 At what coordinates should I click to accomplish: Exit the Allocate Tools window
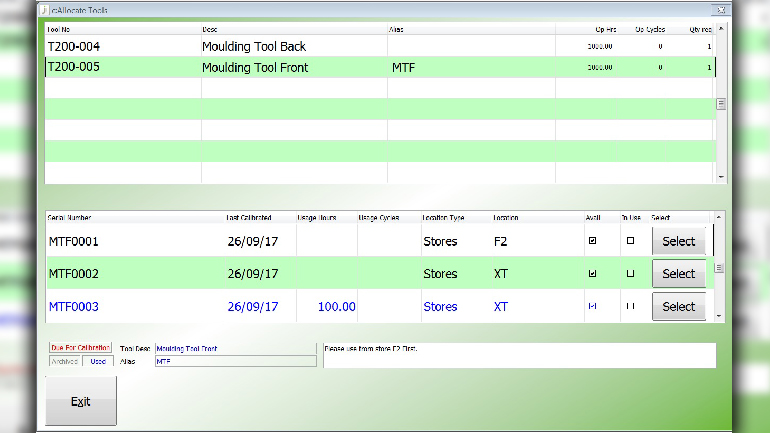80,401
